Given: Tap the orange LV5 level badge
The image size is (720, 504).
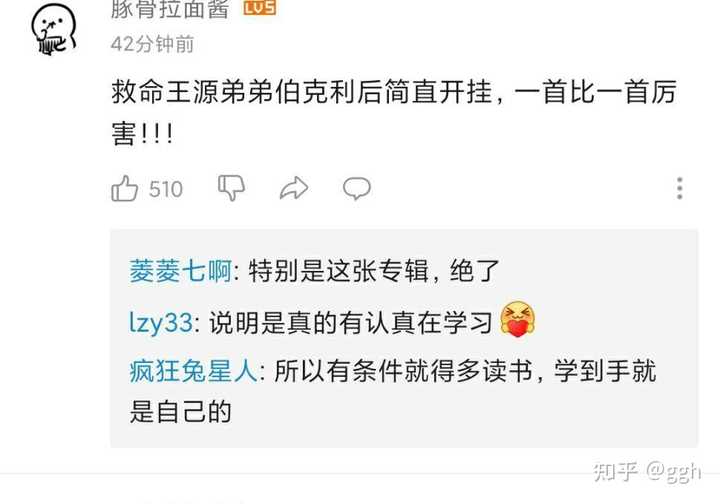Looking at the screenshot, I should [259, 7].
